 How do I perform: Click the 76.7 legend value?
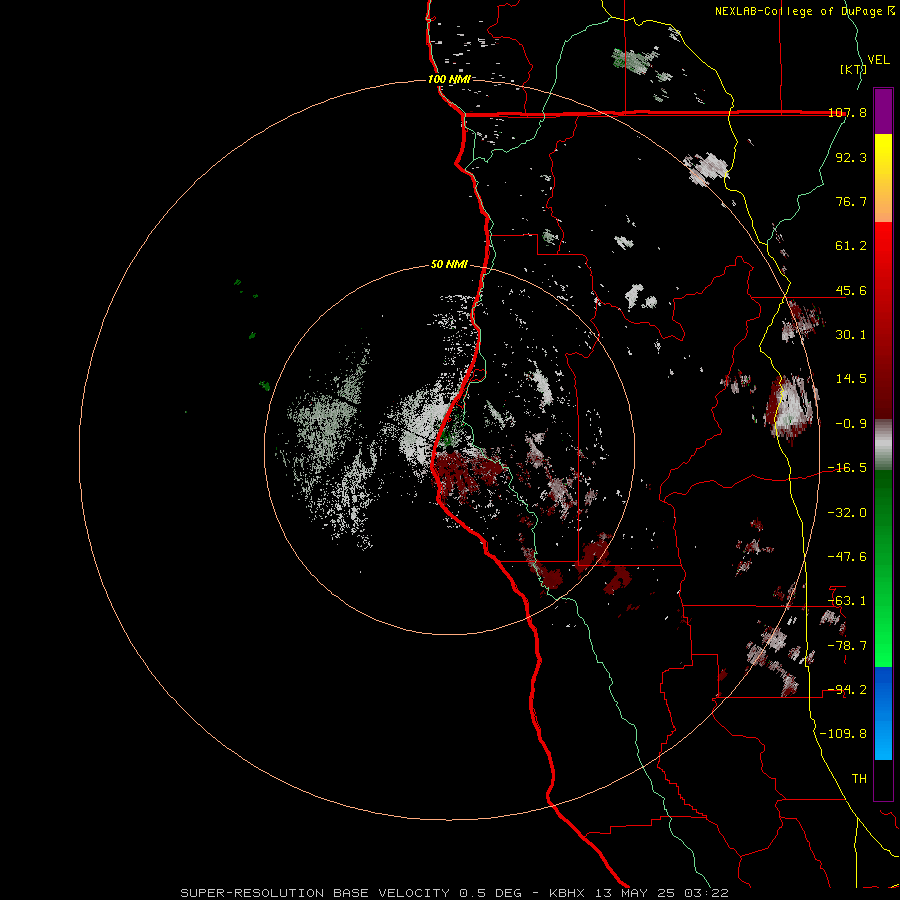pyautogui.click(x=851, y=201)
